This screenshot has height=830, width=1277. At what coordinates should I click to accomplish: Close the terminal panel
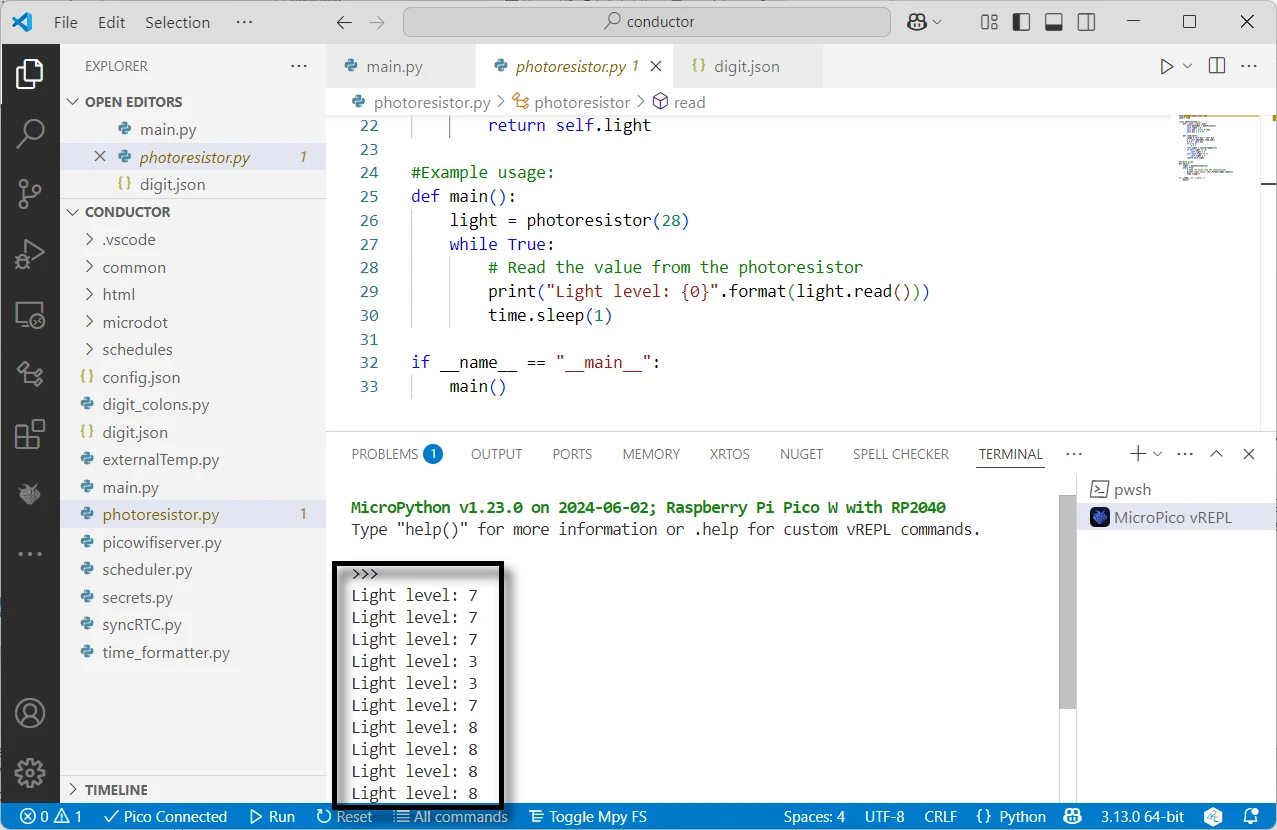[x=1249, y=453]
